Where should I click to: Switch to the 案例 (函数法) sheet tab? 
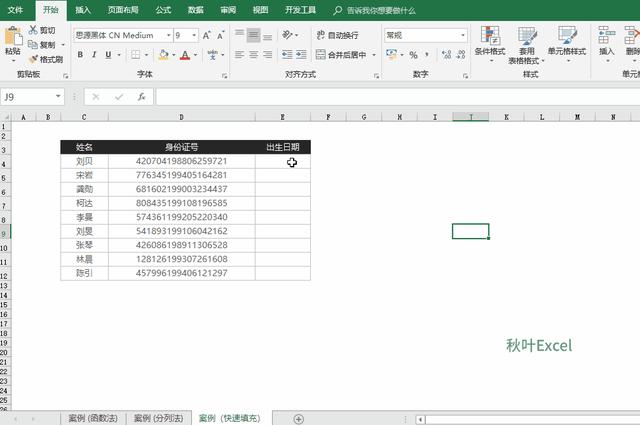tap(93, 418)
